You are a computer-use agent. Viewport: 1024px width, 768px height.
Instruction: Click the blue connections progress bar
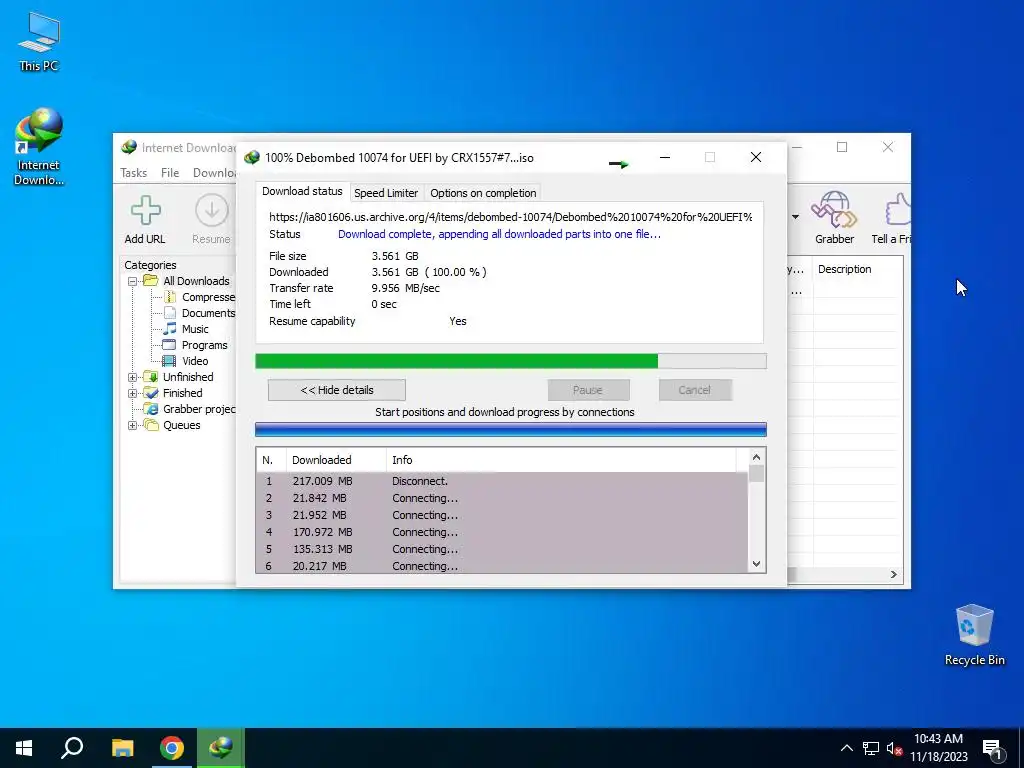(x=511, y=429)
